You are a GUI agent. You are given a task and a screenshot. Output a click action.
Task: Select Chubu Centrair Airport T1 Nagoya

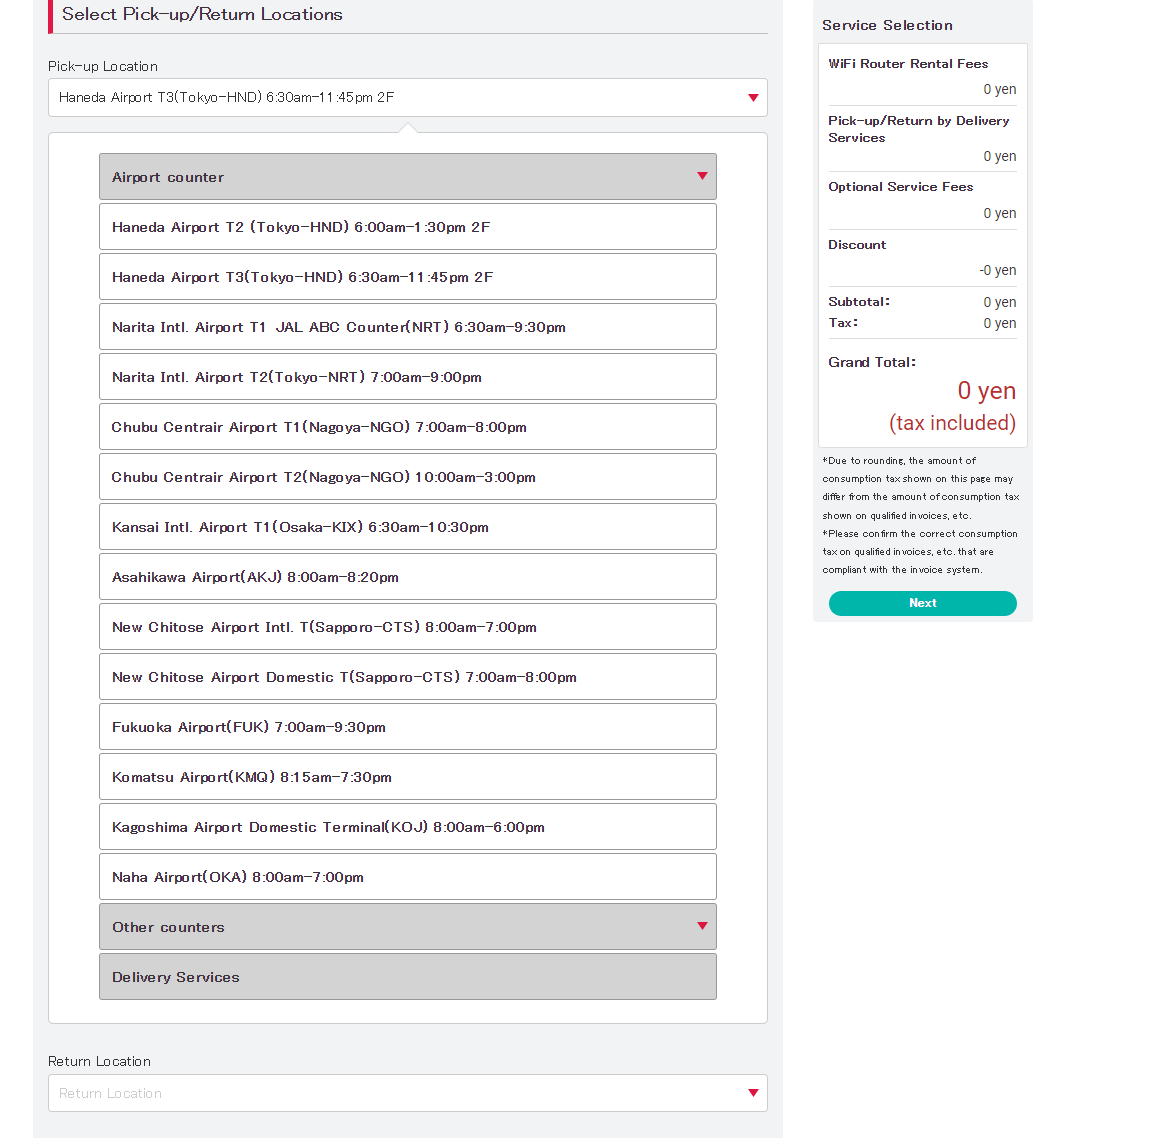point(407,427)
